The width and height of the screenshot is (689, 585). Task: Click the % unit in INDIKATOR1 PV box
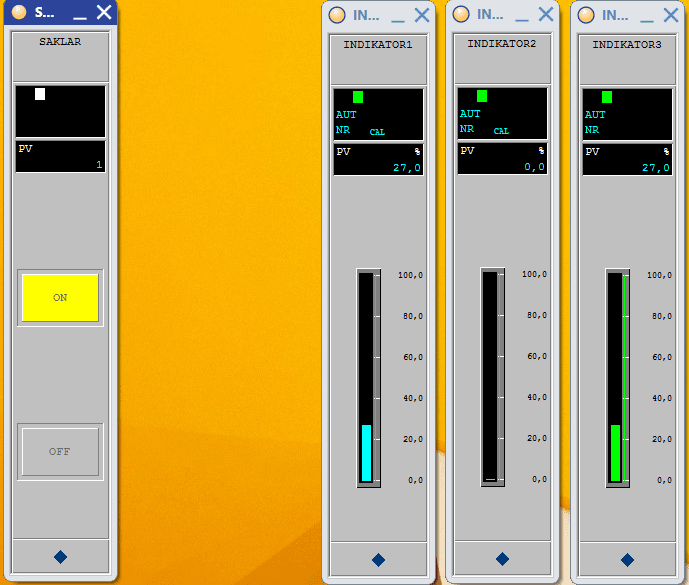pyautogui.click(x=417, y=152)
